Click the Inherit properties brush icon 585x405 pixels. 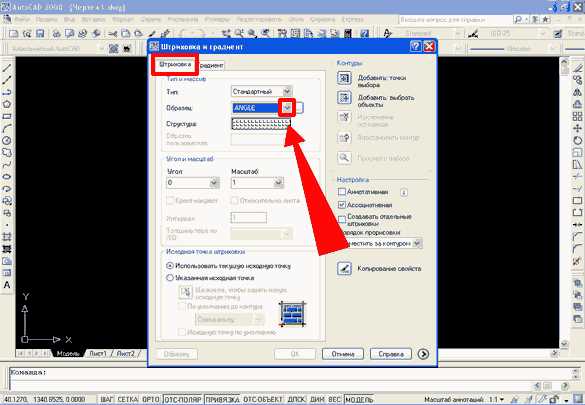[x=344, y=268]
